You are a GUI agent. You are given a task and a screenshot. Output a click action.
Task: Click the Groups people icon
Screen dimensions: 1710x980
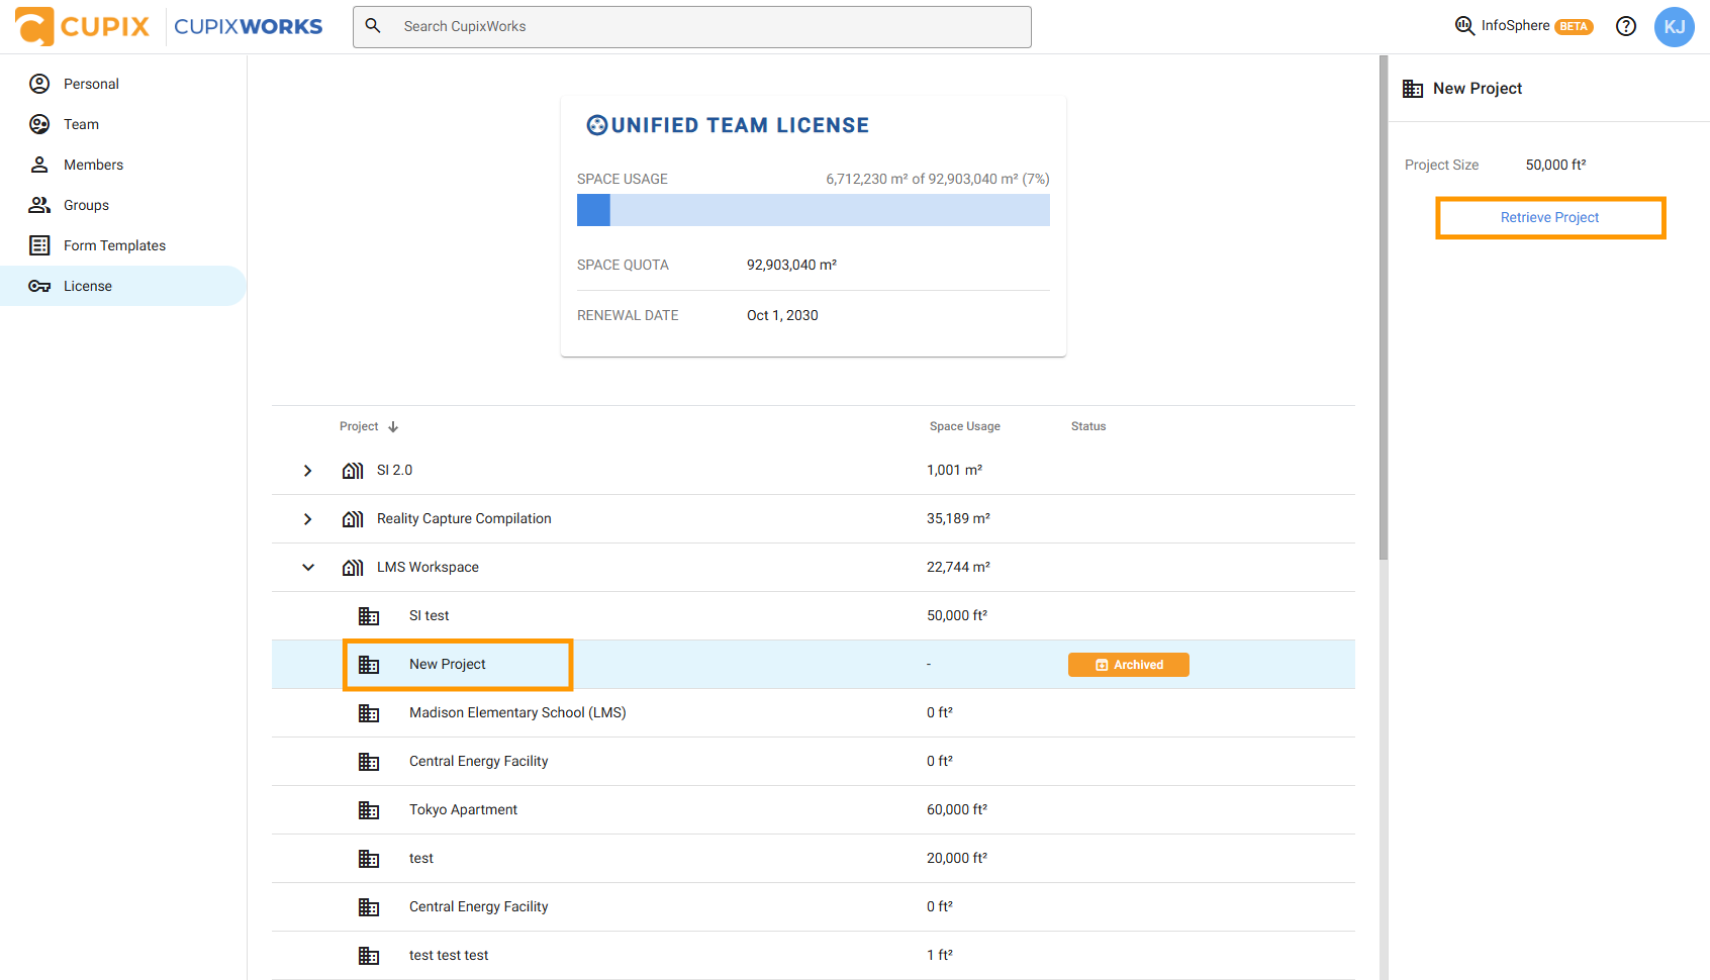click(39, 205)
